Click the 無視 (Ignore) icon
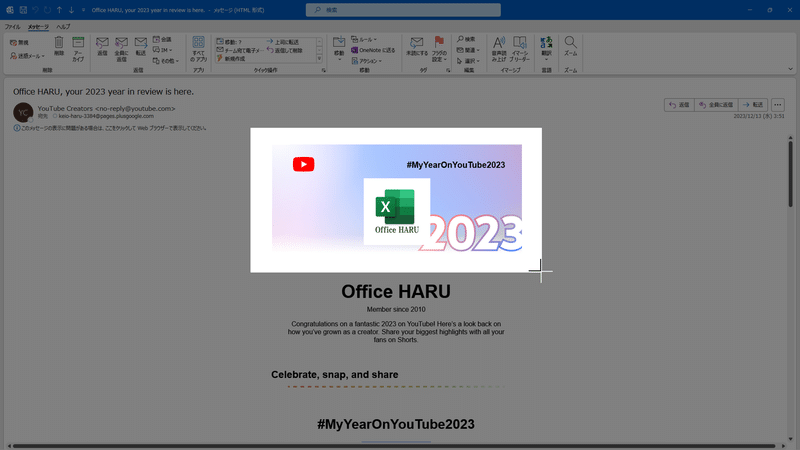 pos(19,43)
